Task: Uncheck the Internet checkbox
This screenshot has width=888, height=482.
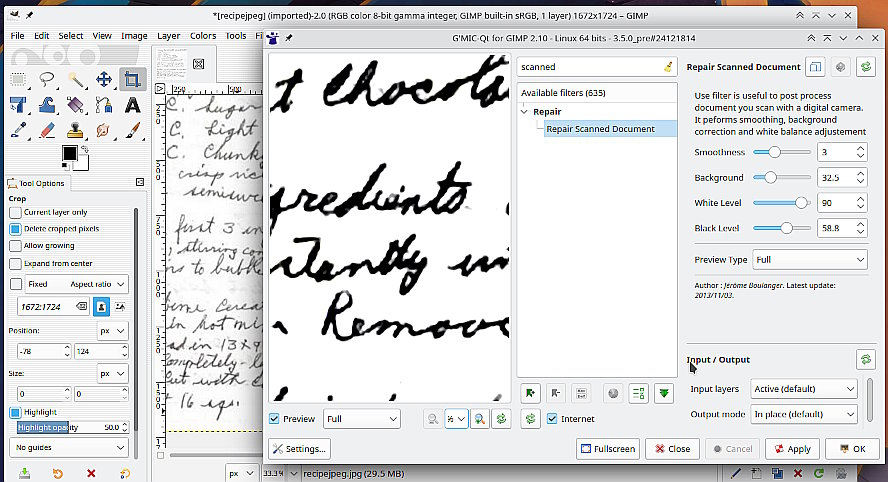Action: pyautogui.click(x=552, y=419)
